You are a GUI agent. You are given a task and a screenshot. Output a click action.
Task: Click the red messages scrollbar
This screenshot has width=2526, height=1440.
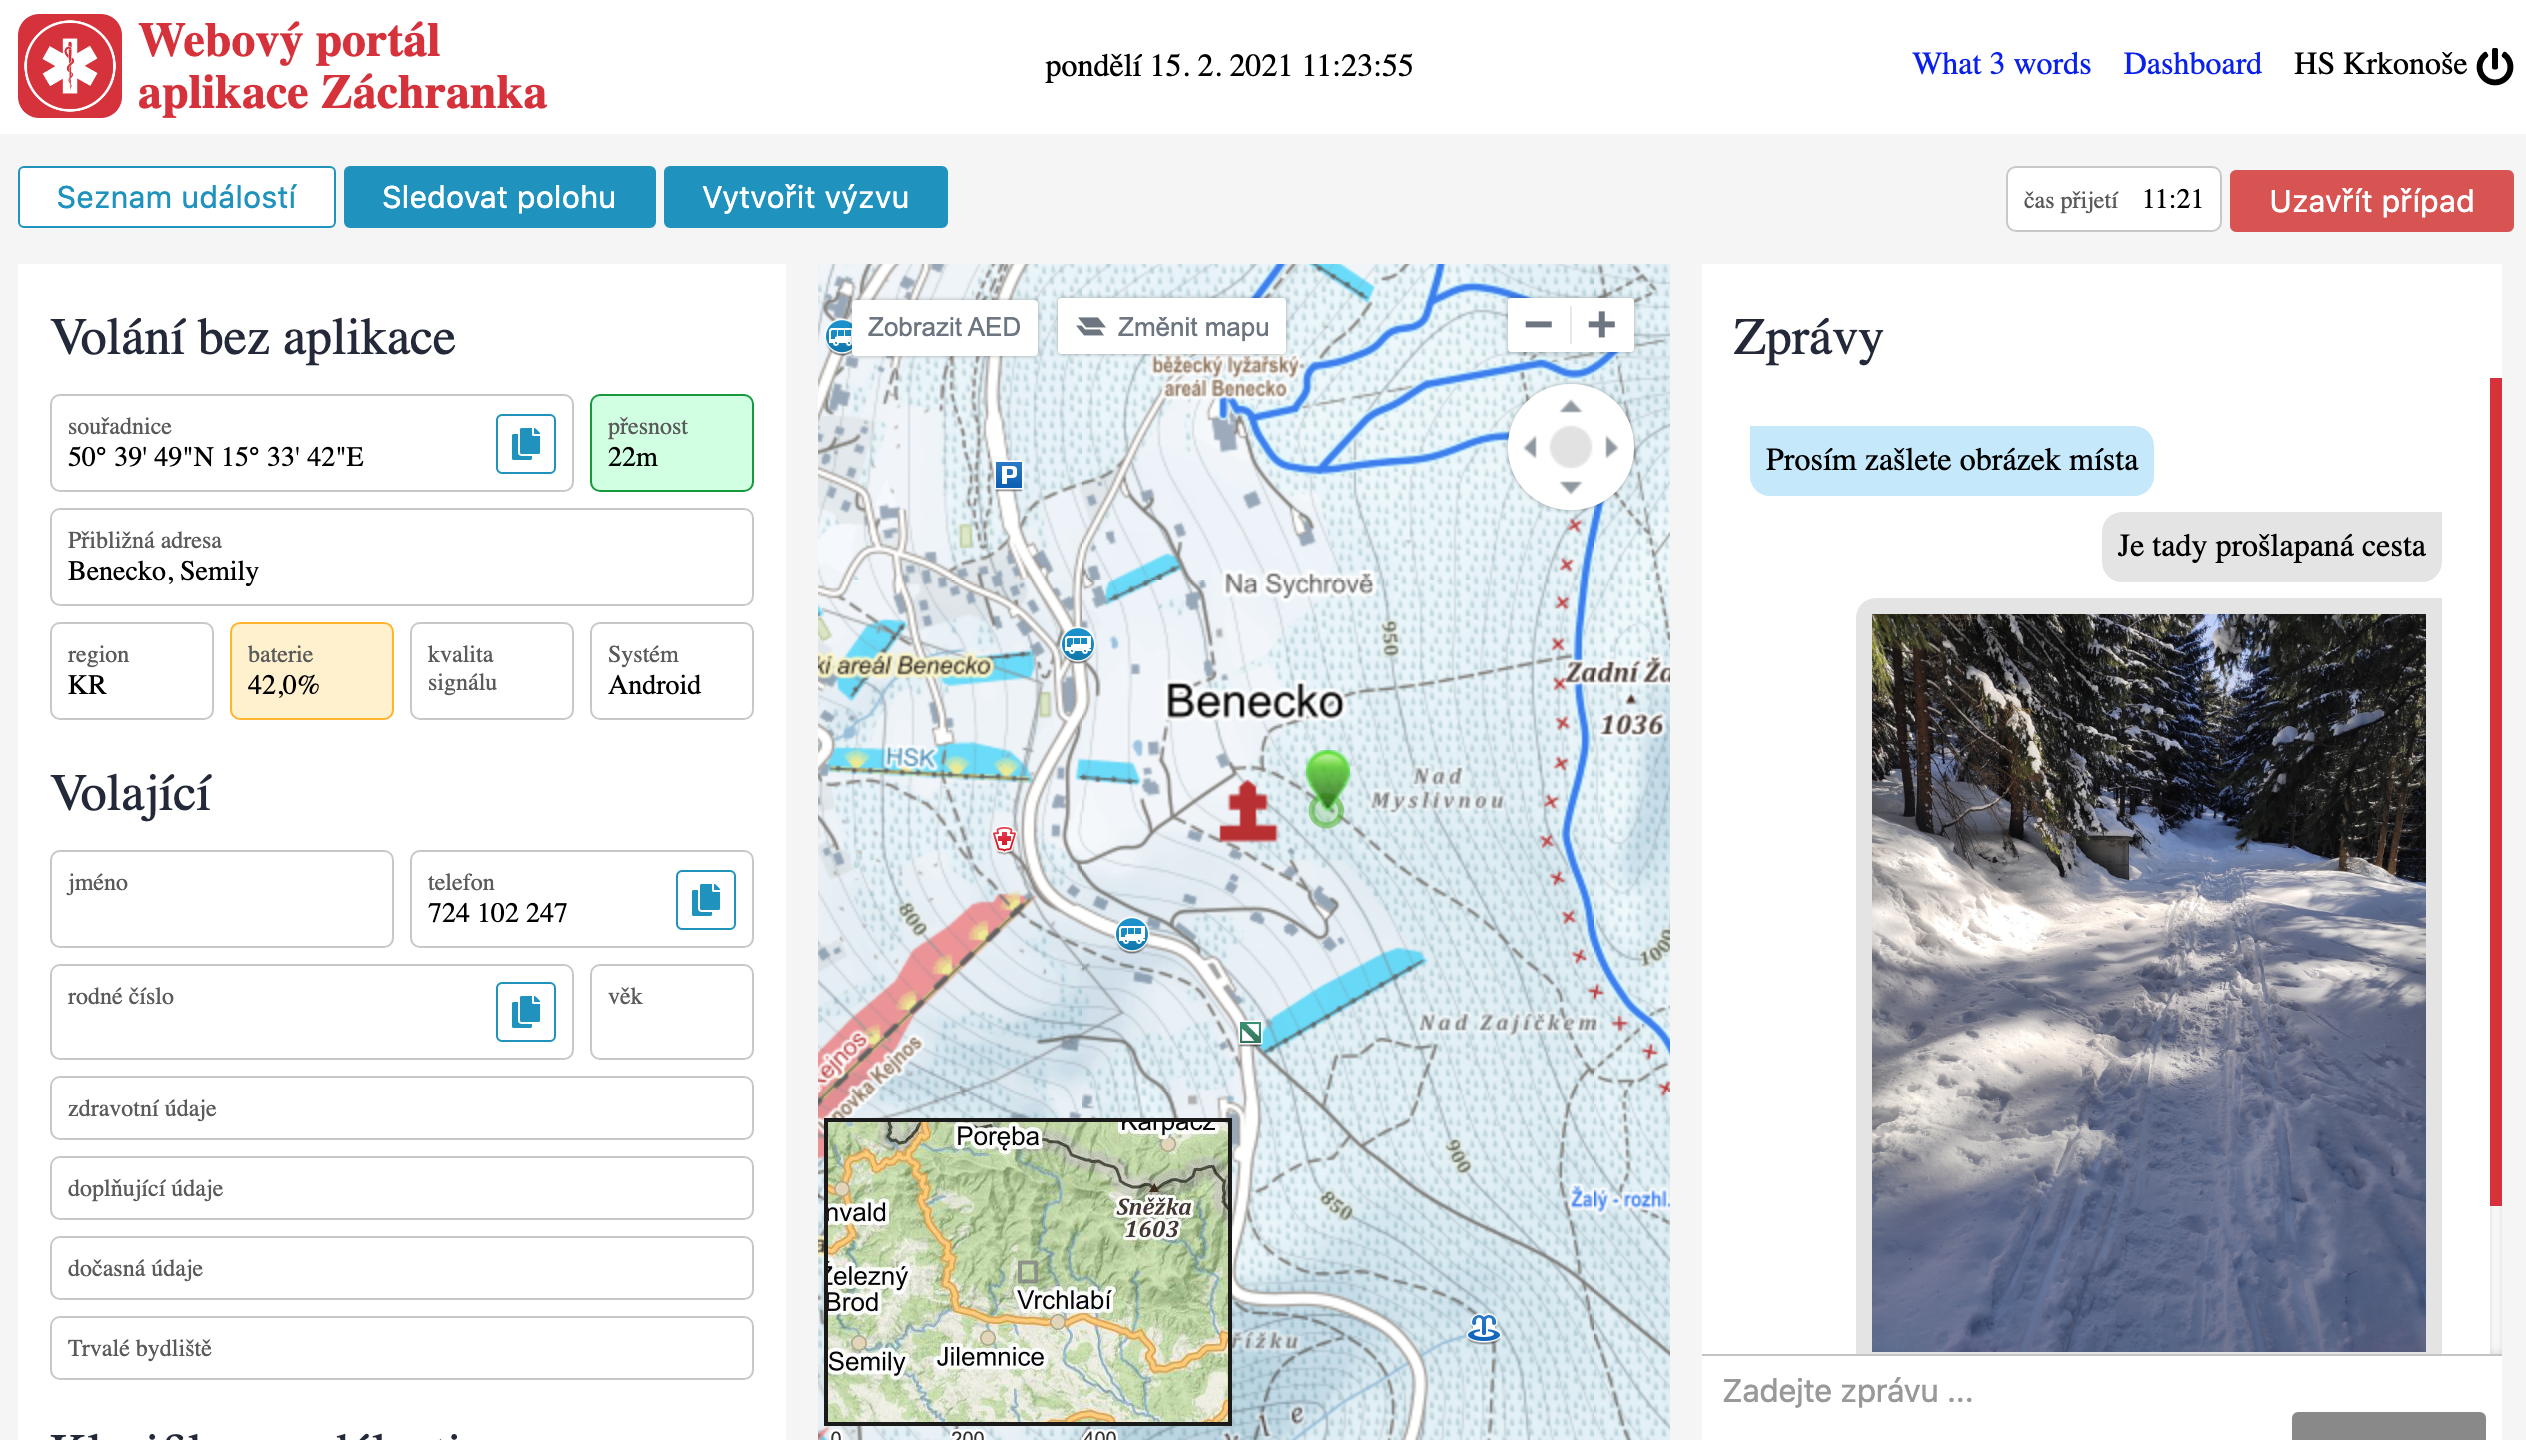tap(2496, 792)
